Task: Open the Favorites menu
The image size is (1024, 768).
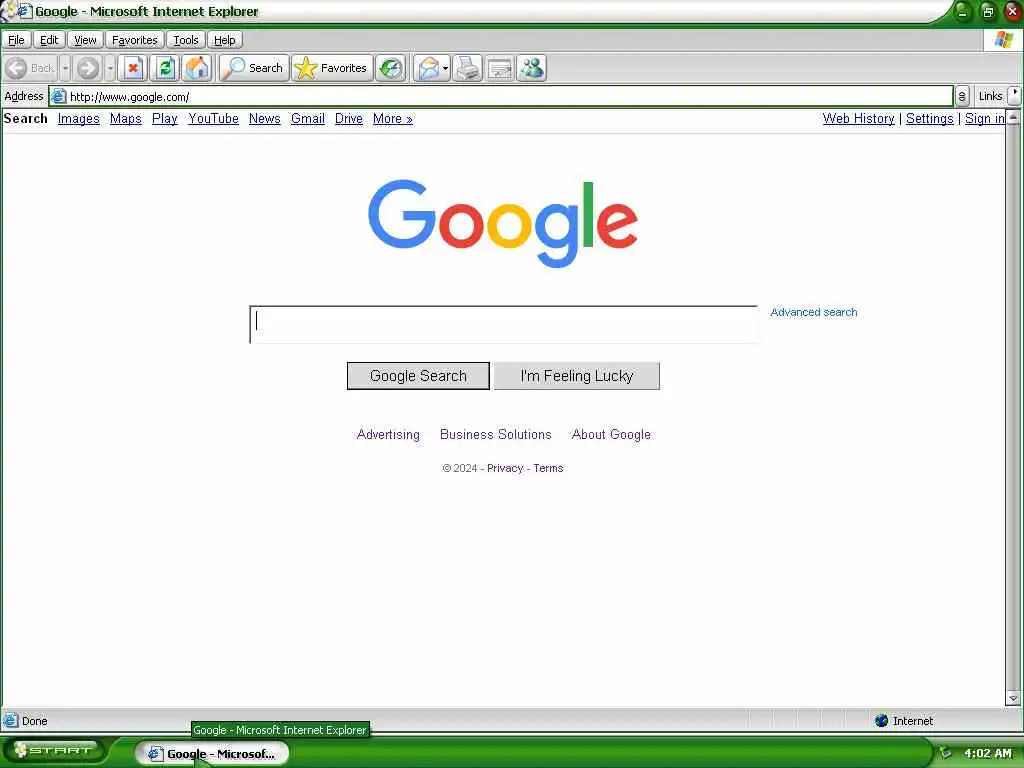Action: 135,40
